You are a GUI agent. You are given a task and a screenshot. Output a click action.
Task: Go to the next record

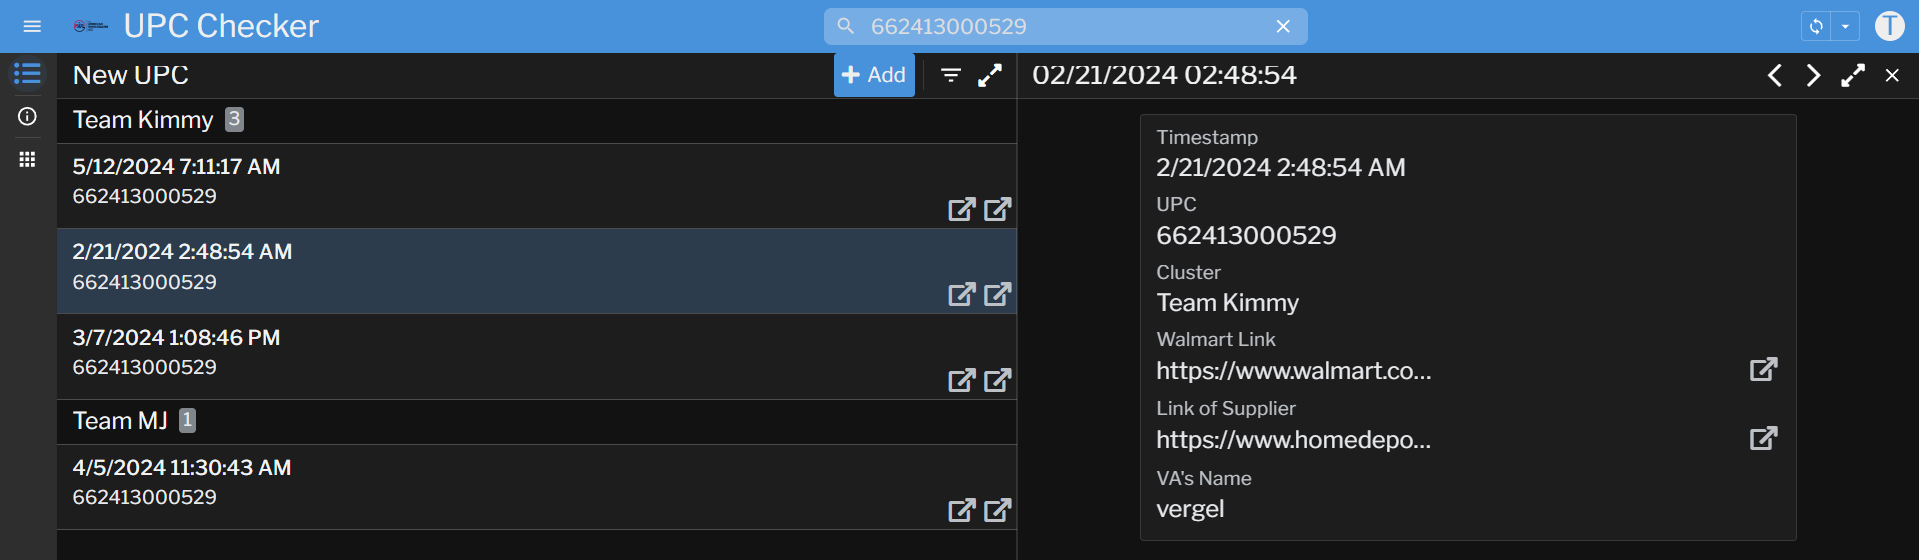[x=1813, y=75]
